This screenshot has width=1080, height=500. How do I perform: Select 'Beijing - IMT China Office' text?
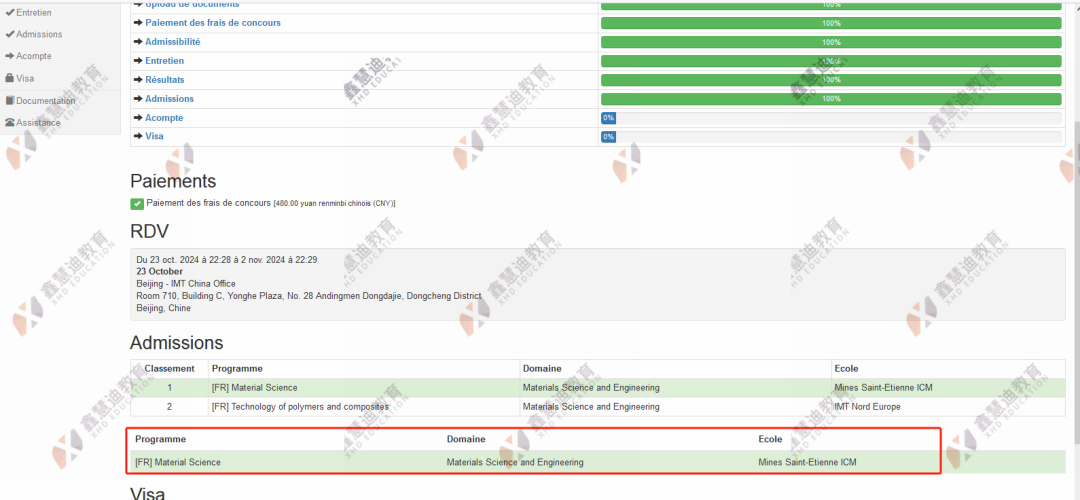pos(186,284)
